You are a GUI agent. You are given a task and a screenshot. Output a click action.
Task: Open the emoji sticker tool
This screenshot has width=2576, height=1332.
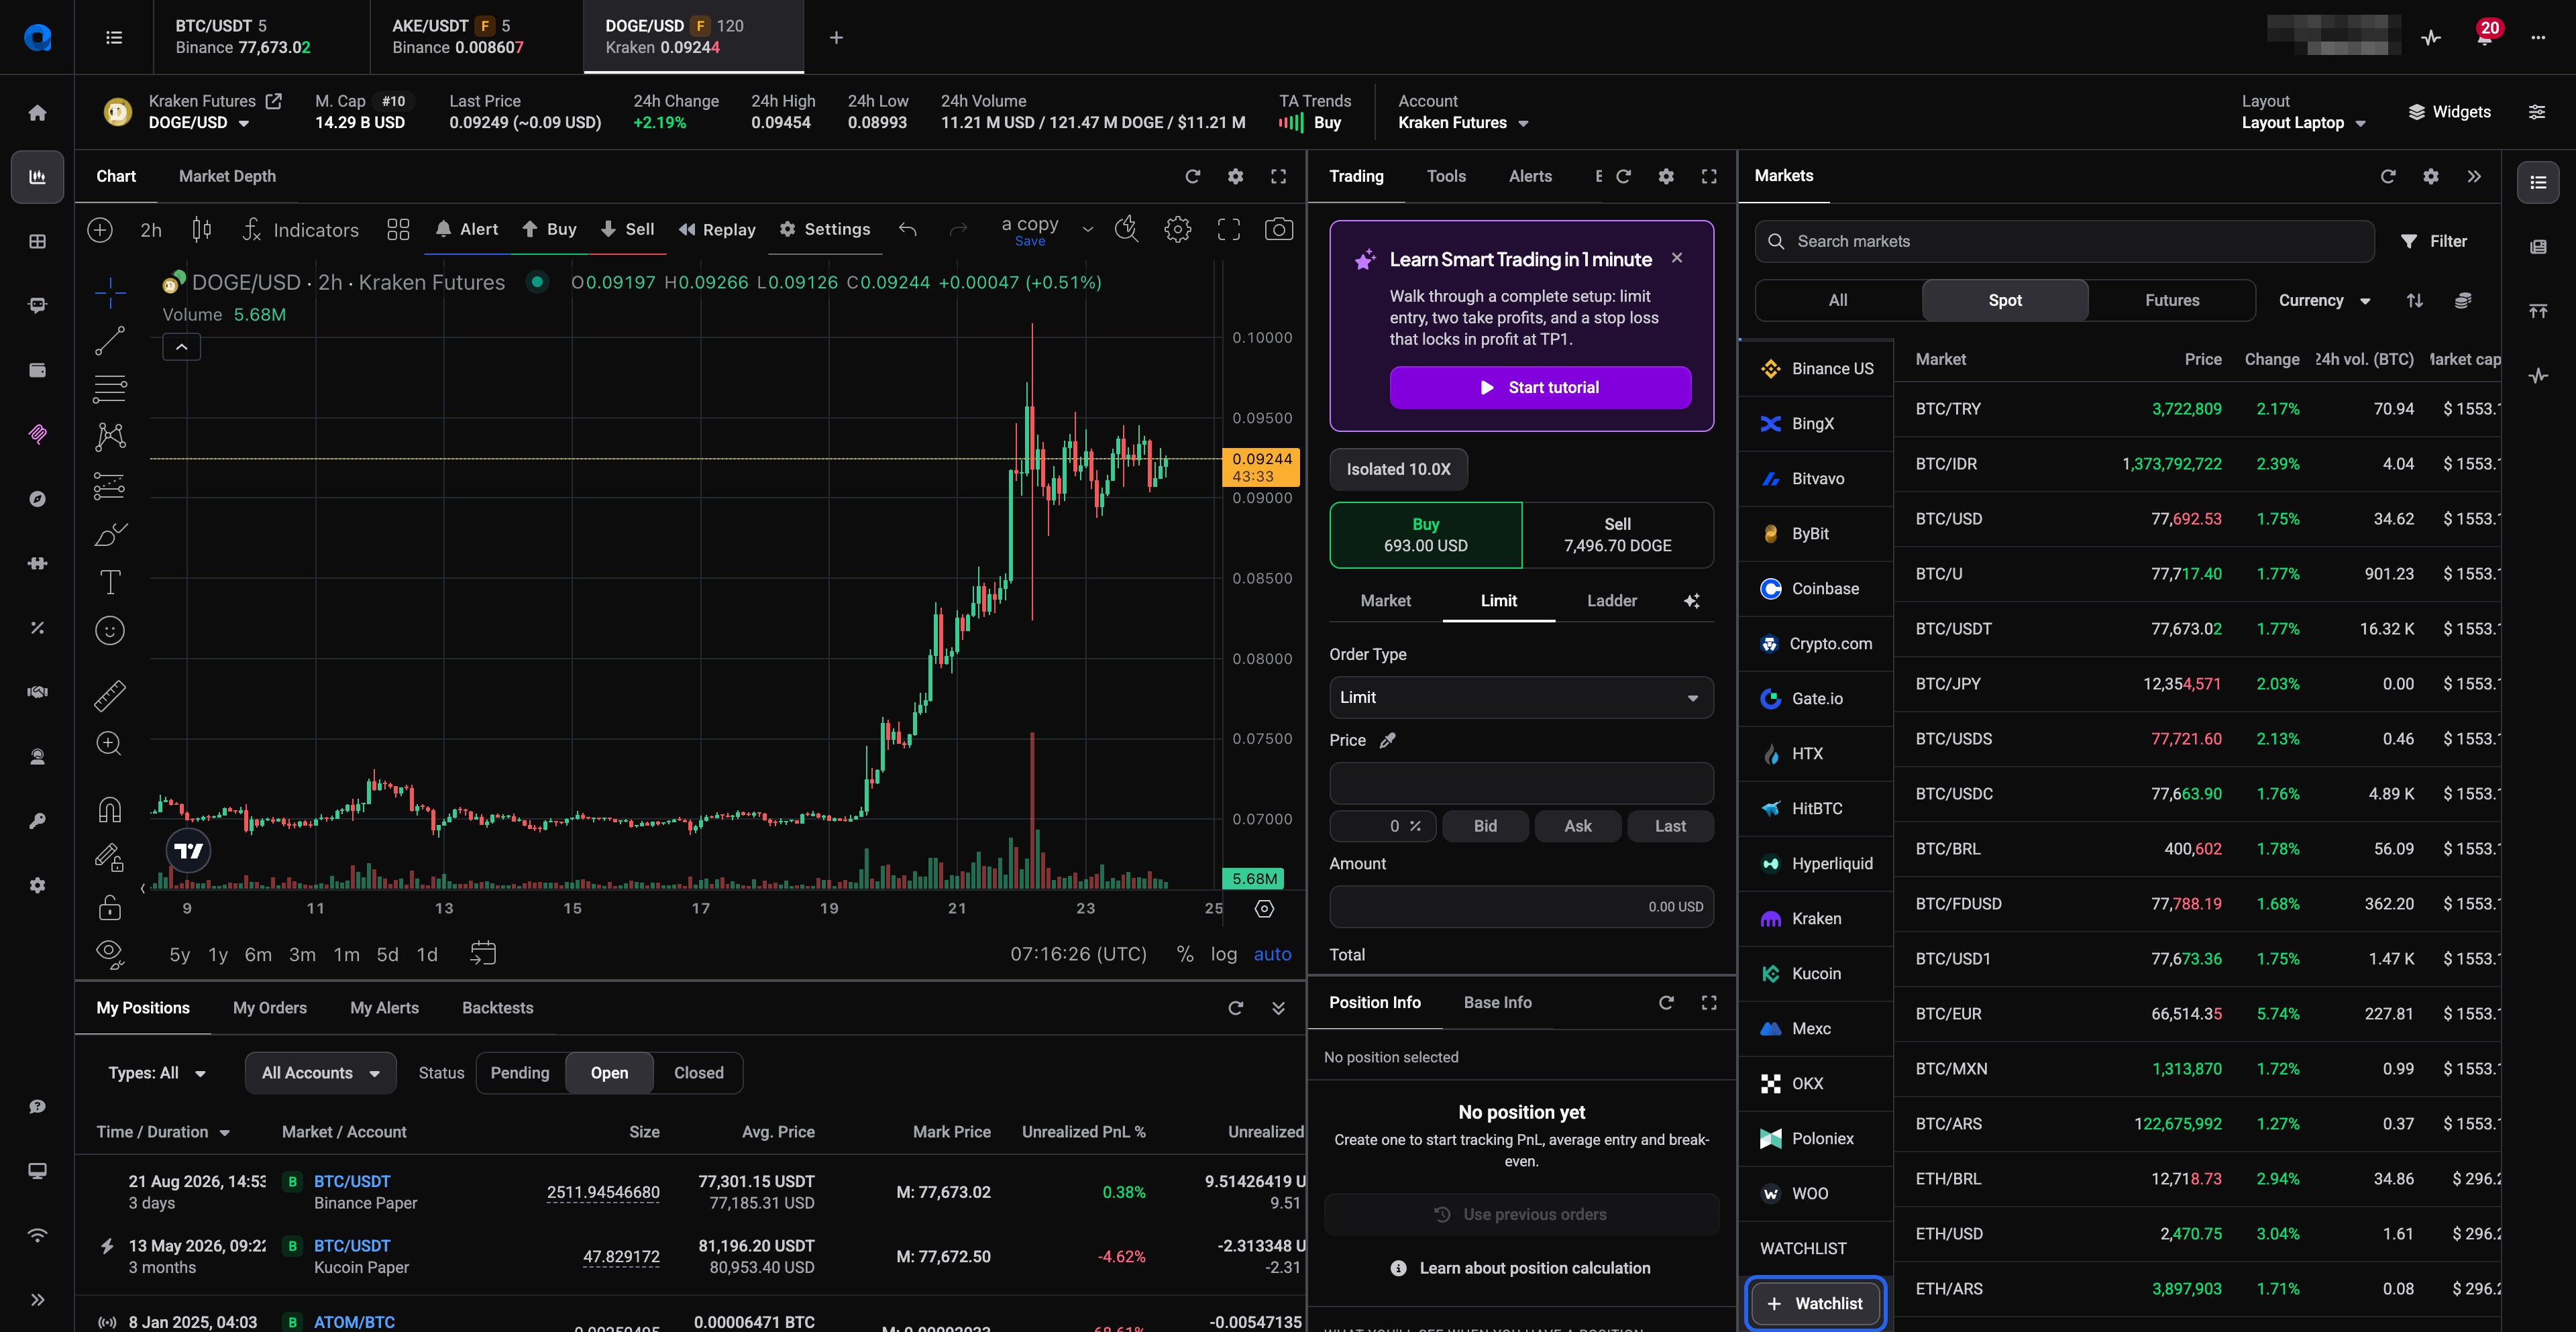110,630
